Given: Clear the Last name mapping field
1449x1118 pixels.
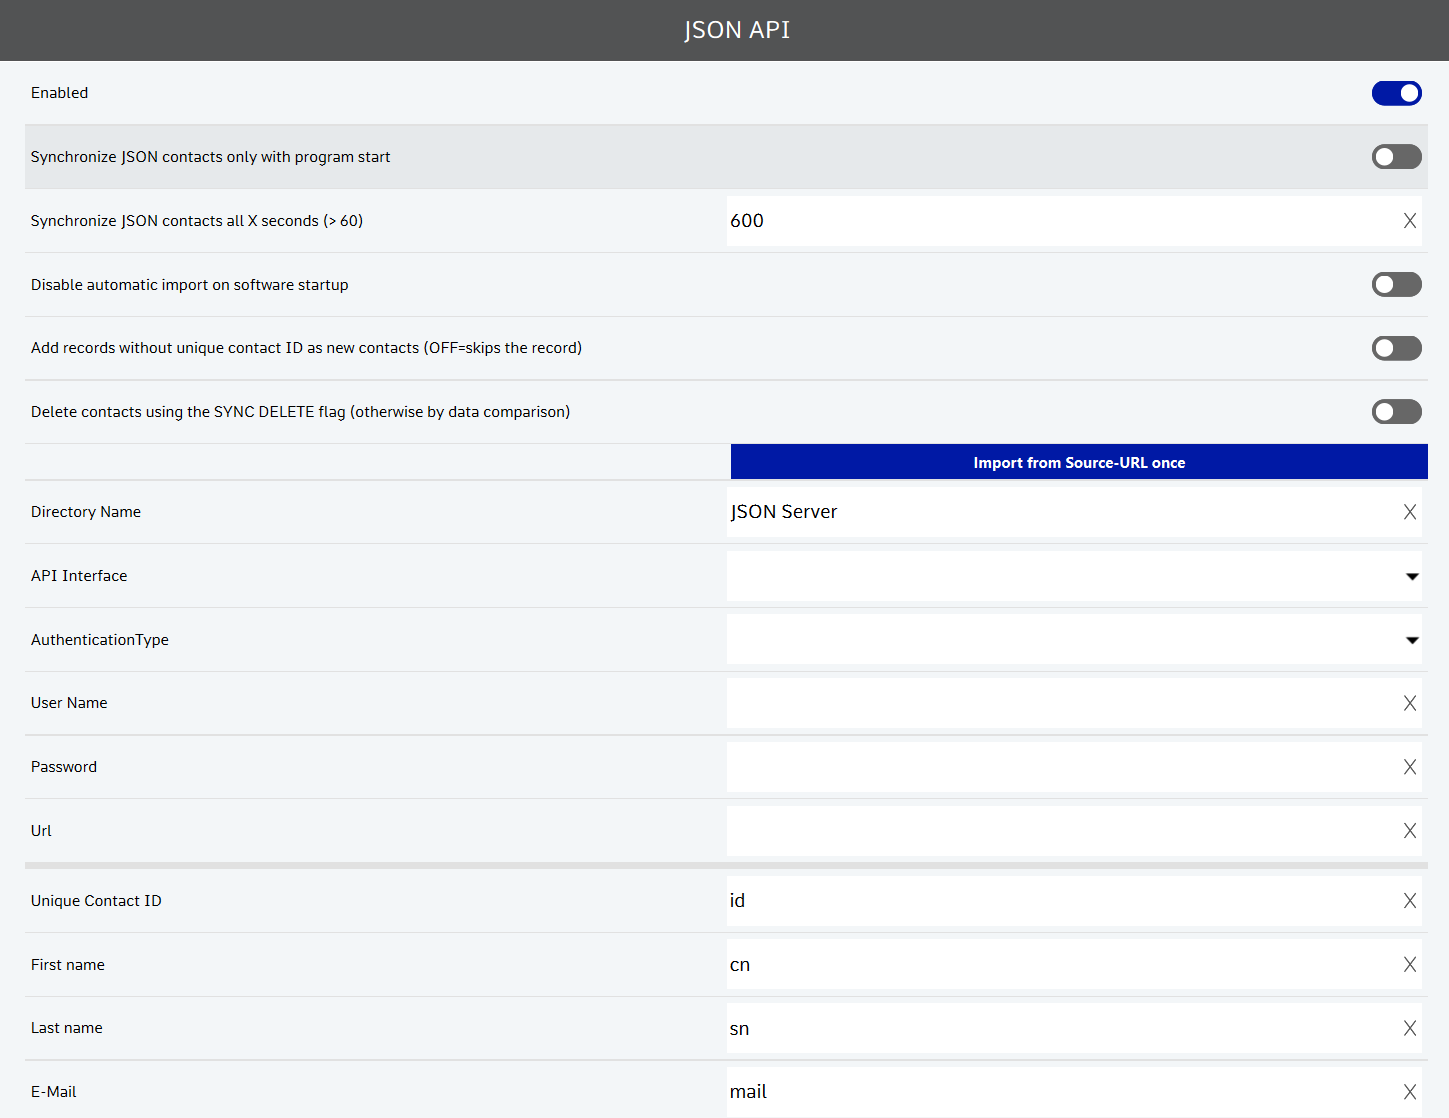Looking at the screenshot, I should (1409, 1029).
